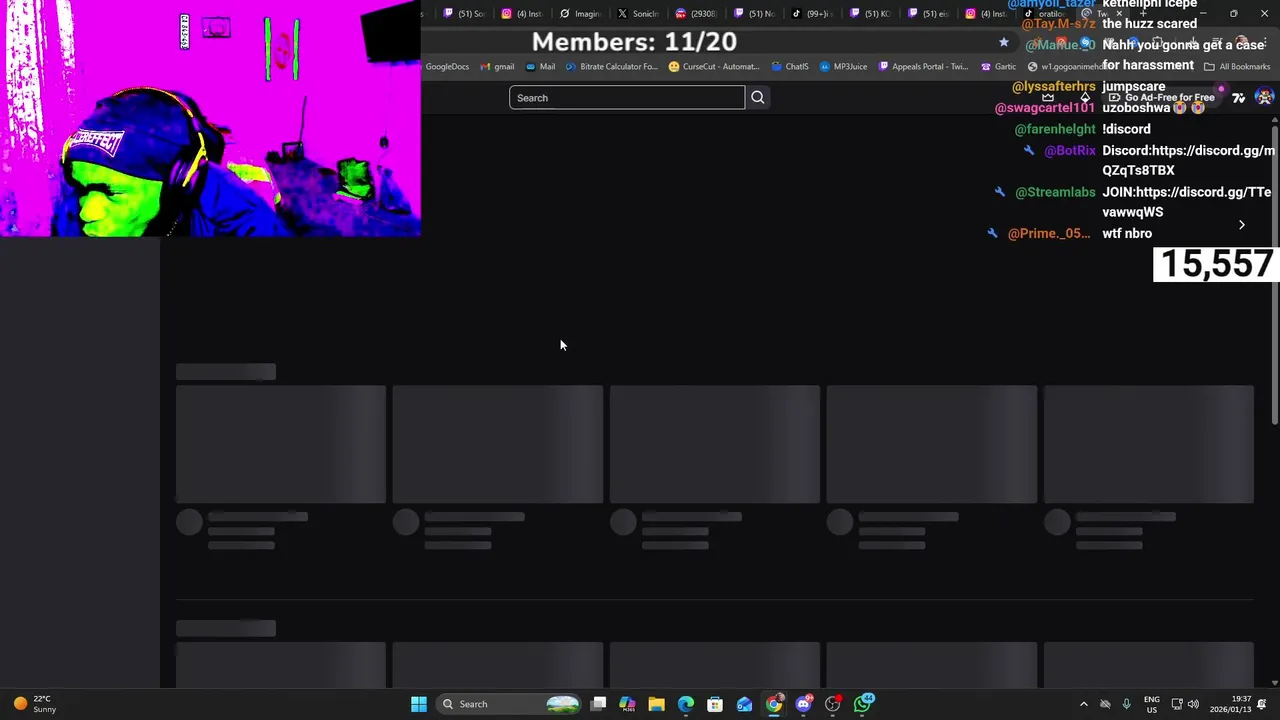Open the Bitrate Calculator bookmark
The image size is (1280, 720).
point(612,67)
